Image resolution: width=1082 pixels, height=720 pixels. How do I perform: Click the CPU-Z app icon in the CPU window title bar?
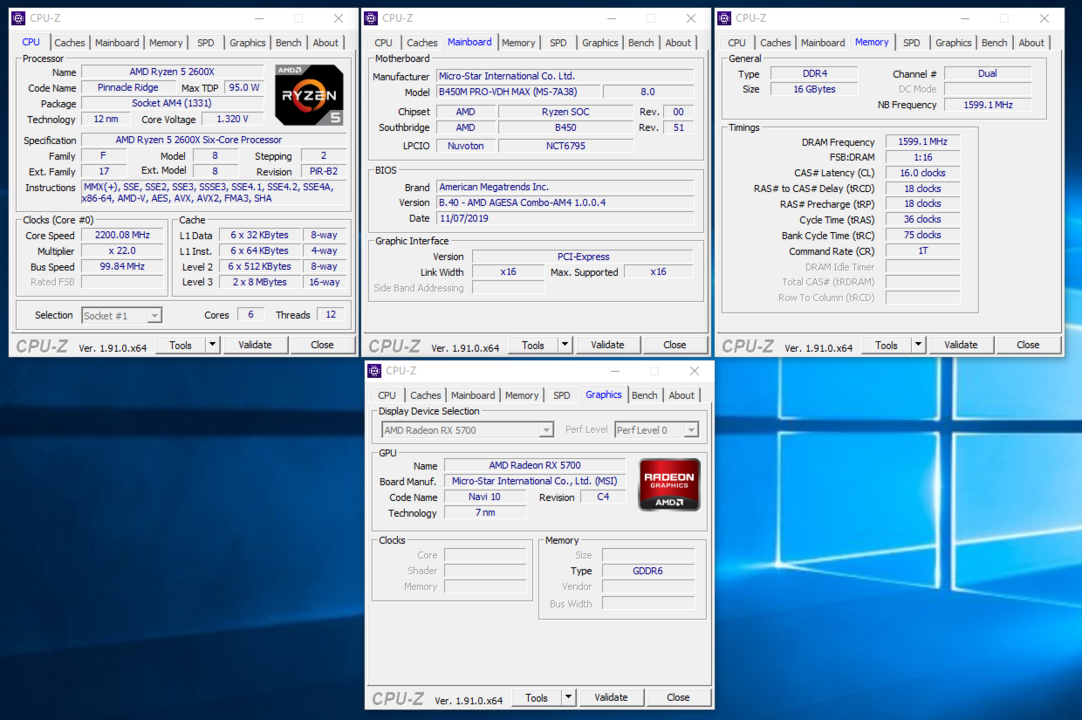[19, 19]
